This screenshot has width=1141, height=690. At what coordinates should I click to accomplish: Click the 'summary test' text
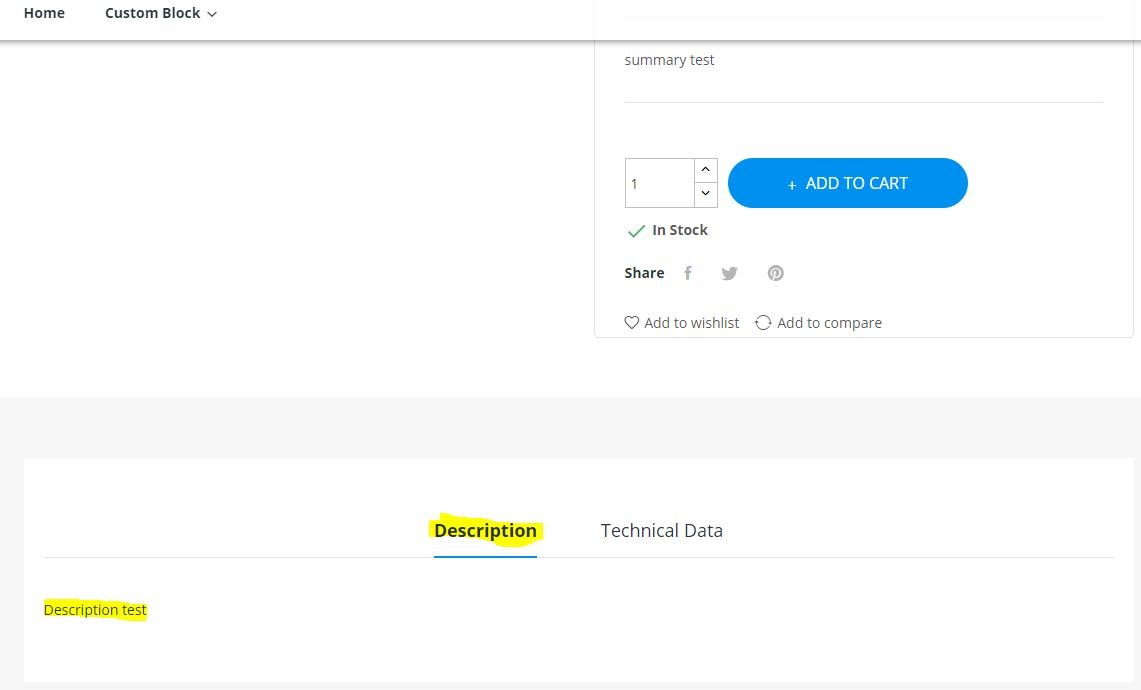tap(669, 60)
